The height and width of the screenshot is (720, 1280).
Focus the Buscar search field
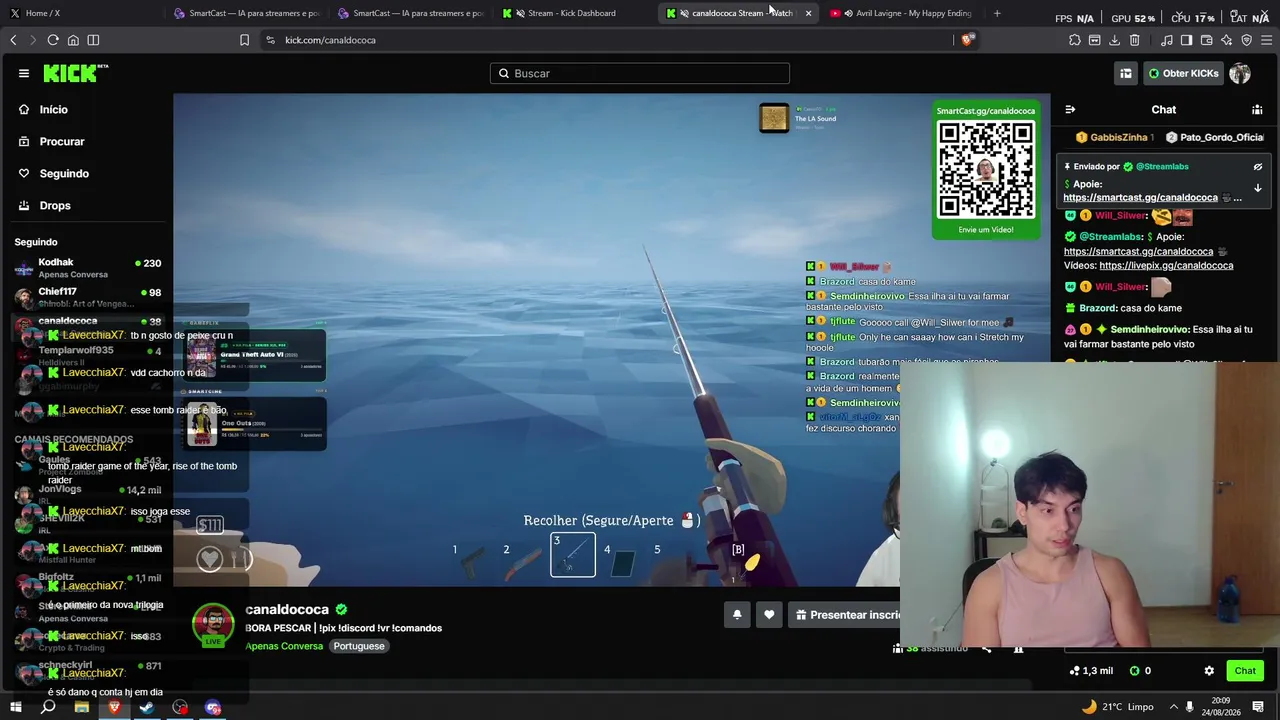(x=640, y=73)
